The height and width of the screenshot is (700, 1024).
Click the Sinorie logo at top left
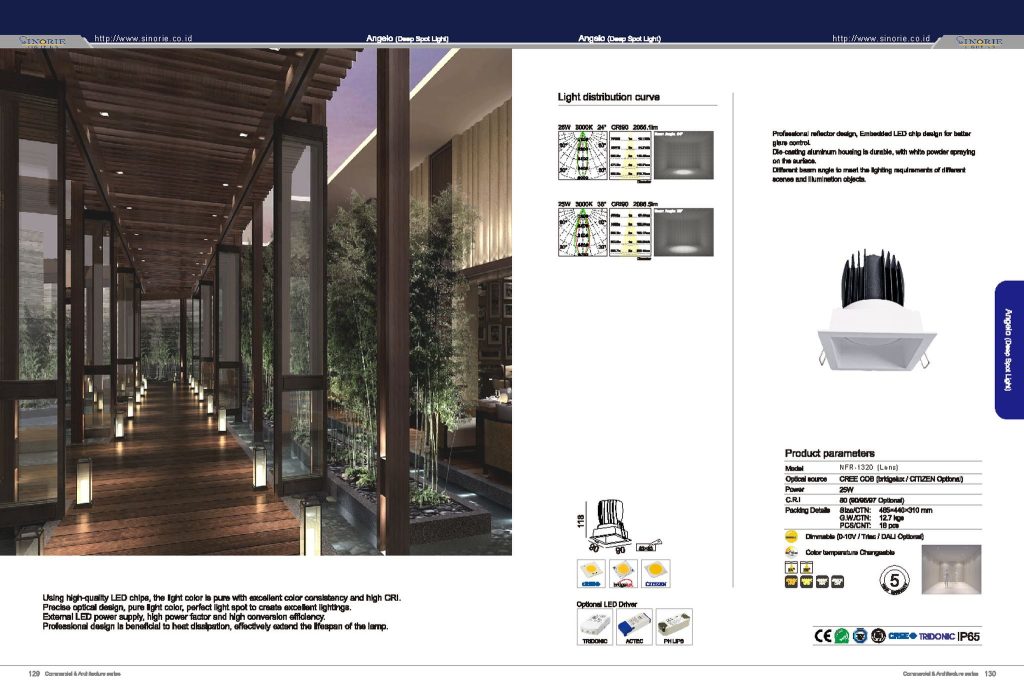click(40, 41)
